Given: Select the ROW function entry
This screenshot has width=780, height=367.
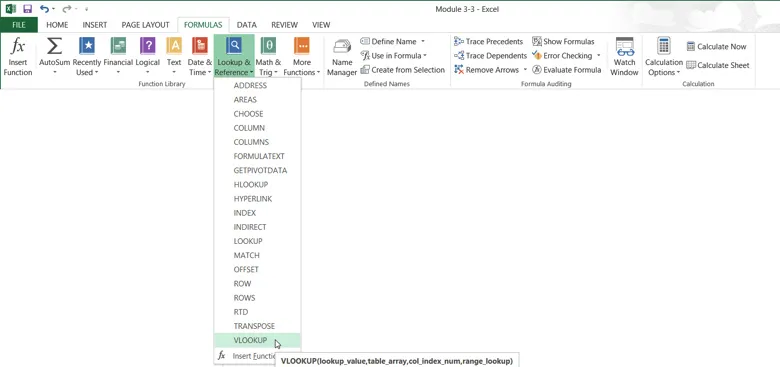Looking at the screenshot, I should 257,284.
